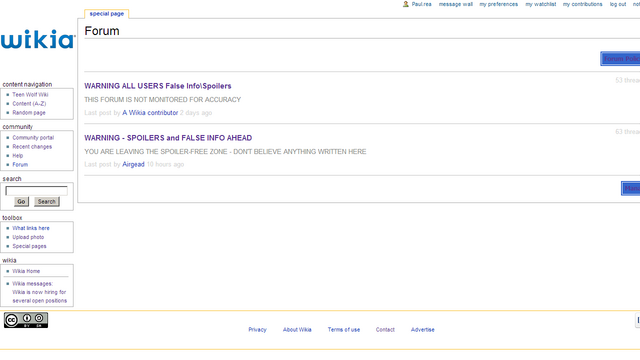Open Content (A-Z) link
640x360 pixels.
coord(29,103)
